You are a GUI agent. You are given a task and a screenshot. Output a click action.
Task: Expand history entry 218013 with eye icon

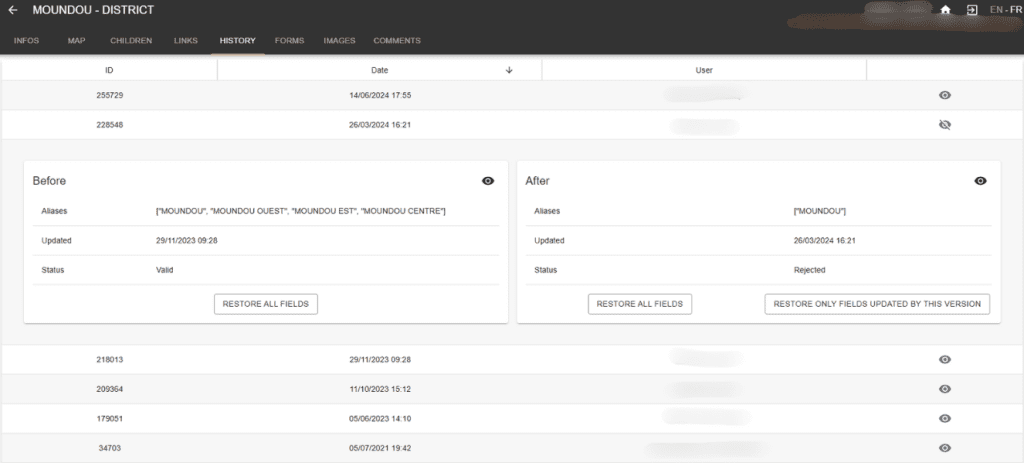(x=944, y=359)
